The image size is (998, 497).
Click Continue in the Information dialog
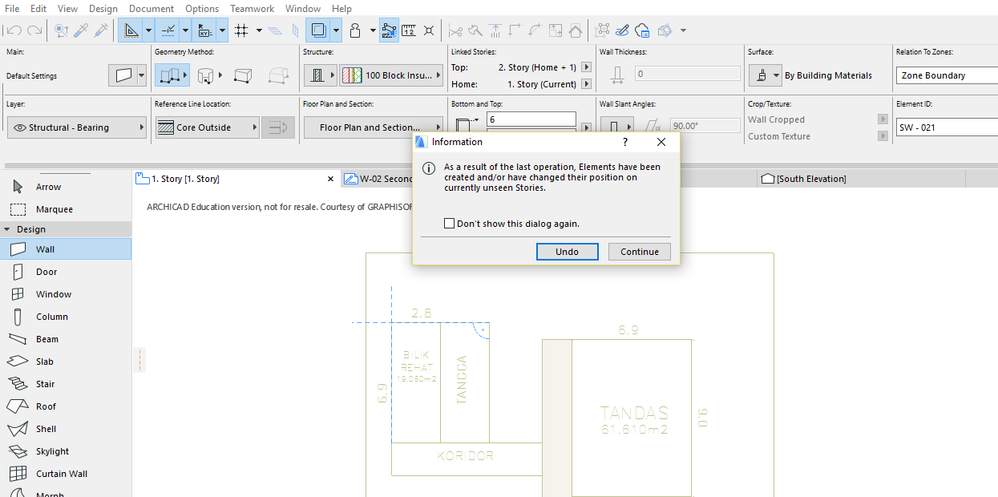tap(640, 251)
